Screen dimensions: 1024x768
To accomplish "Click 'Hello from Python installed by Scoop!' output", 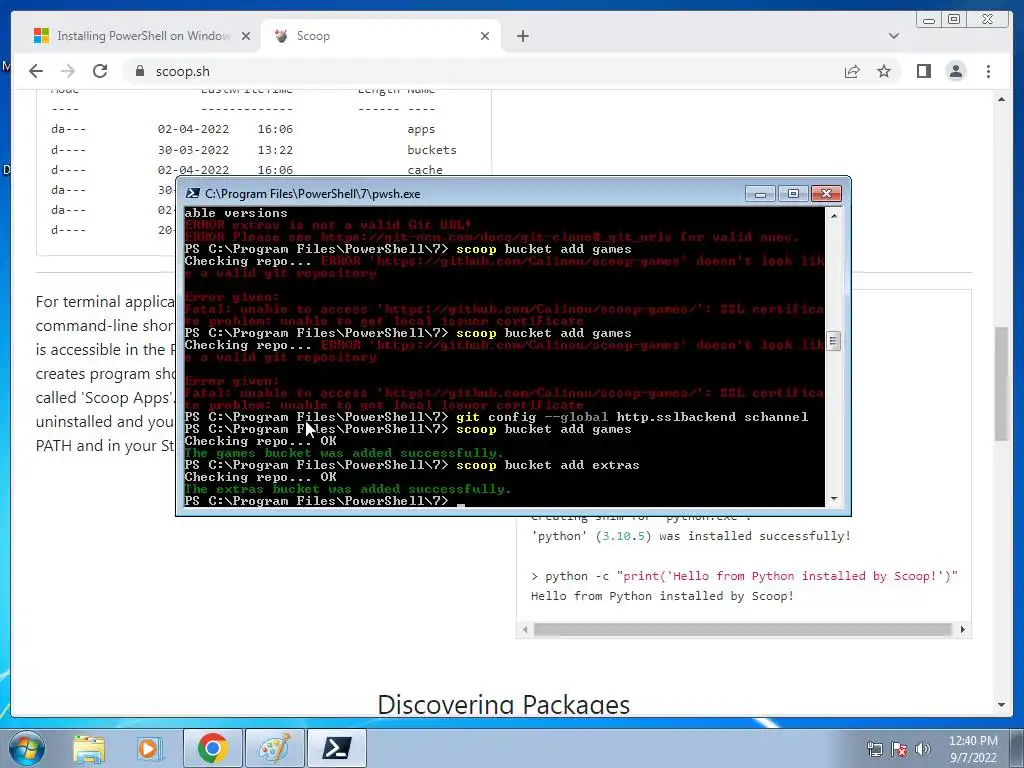I will [x=662, y=596].
